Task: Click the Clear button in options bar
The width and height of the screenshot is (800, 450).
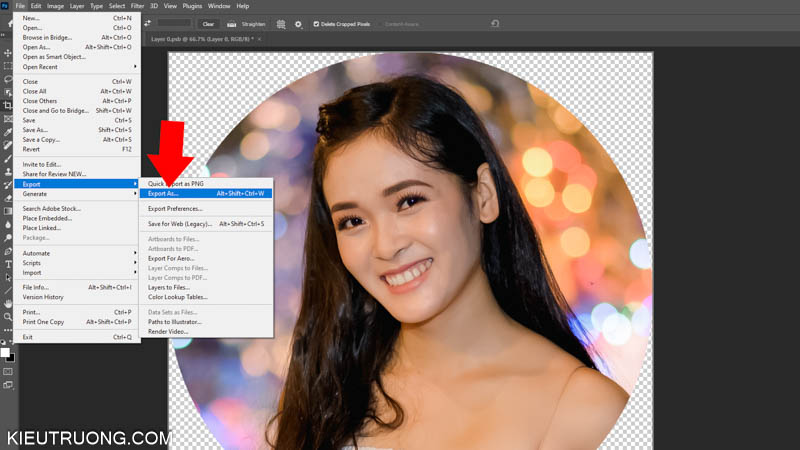Action: [208, 24]
